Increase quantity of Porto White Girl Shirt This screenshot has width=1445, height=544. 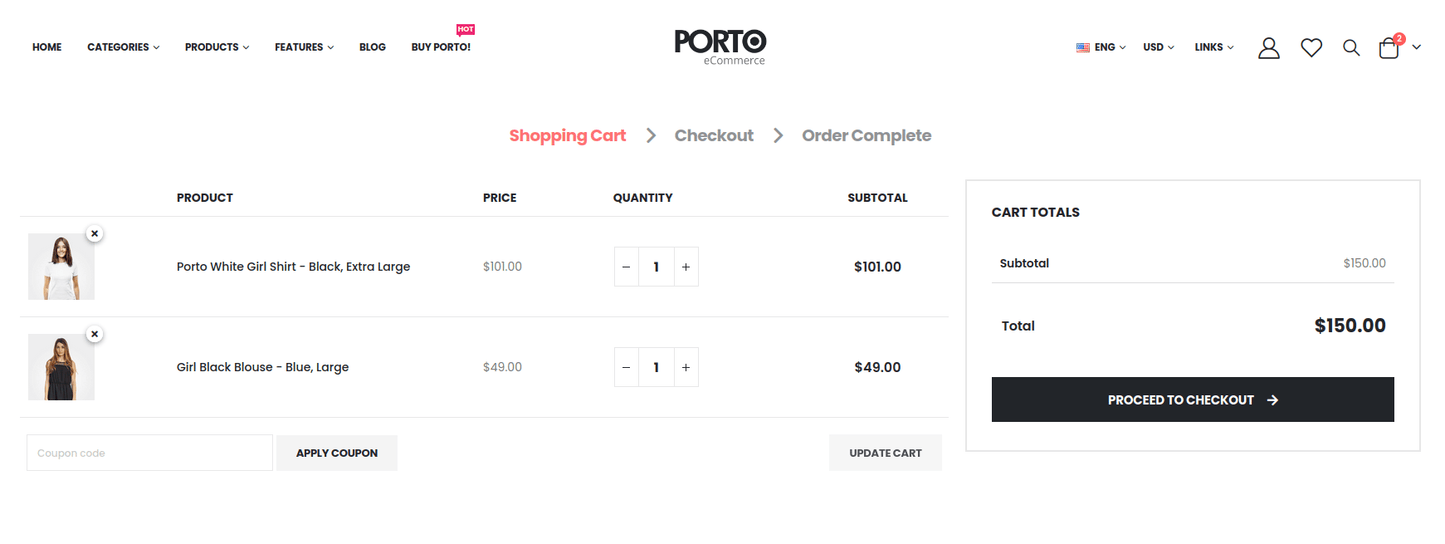(686, 267)
